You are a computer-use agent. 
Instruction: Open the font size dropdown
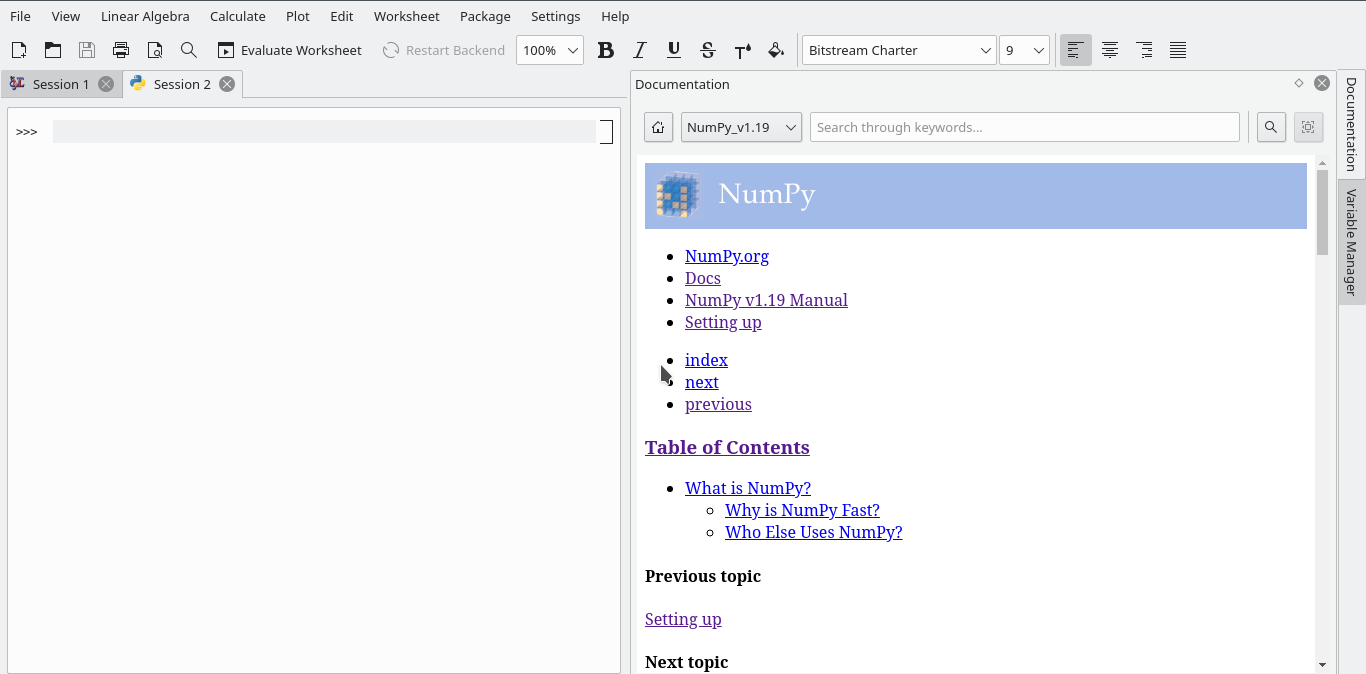(x=1025, y=50)
